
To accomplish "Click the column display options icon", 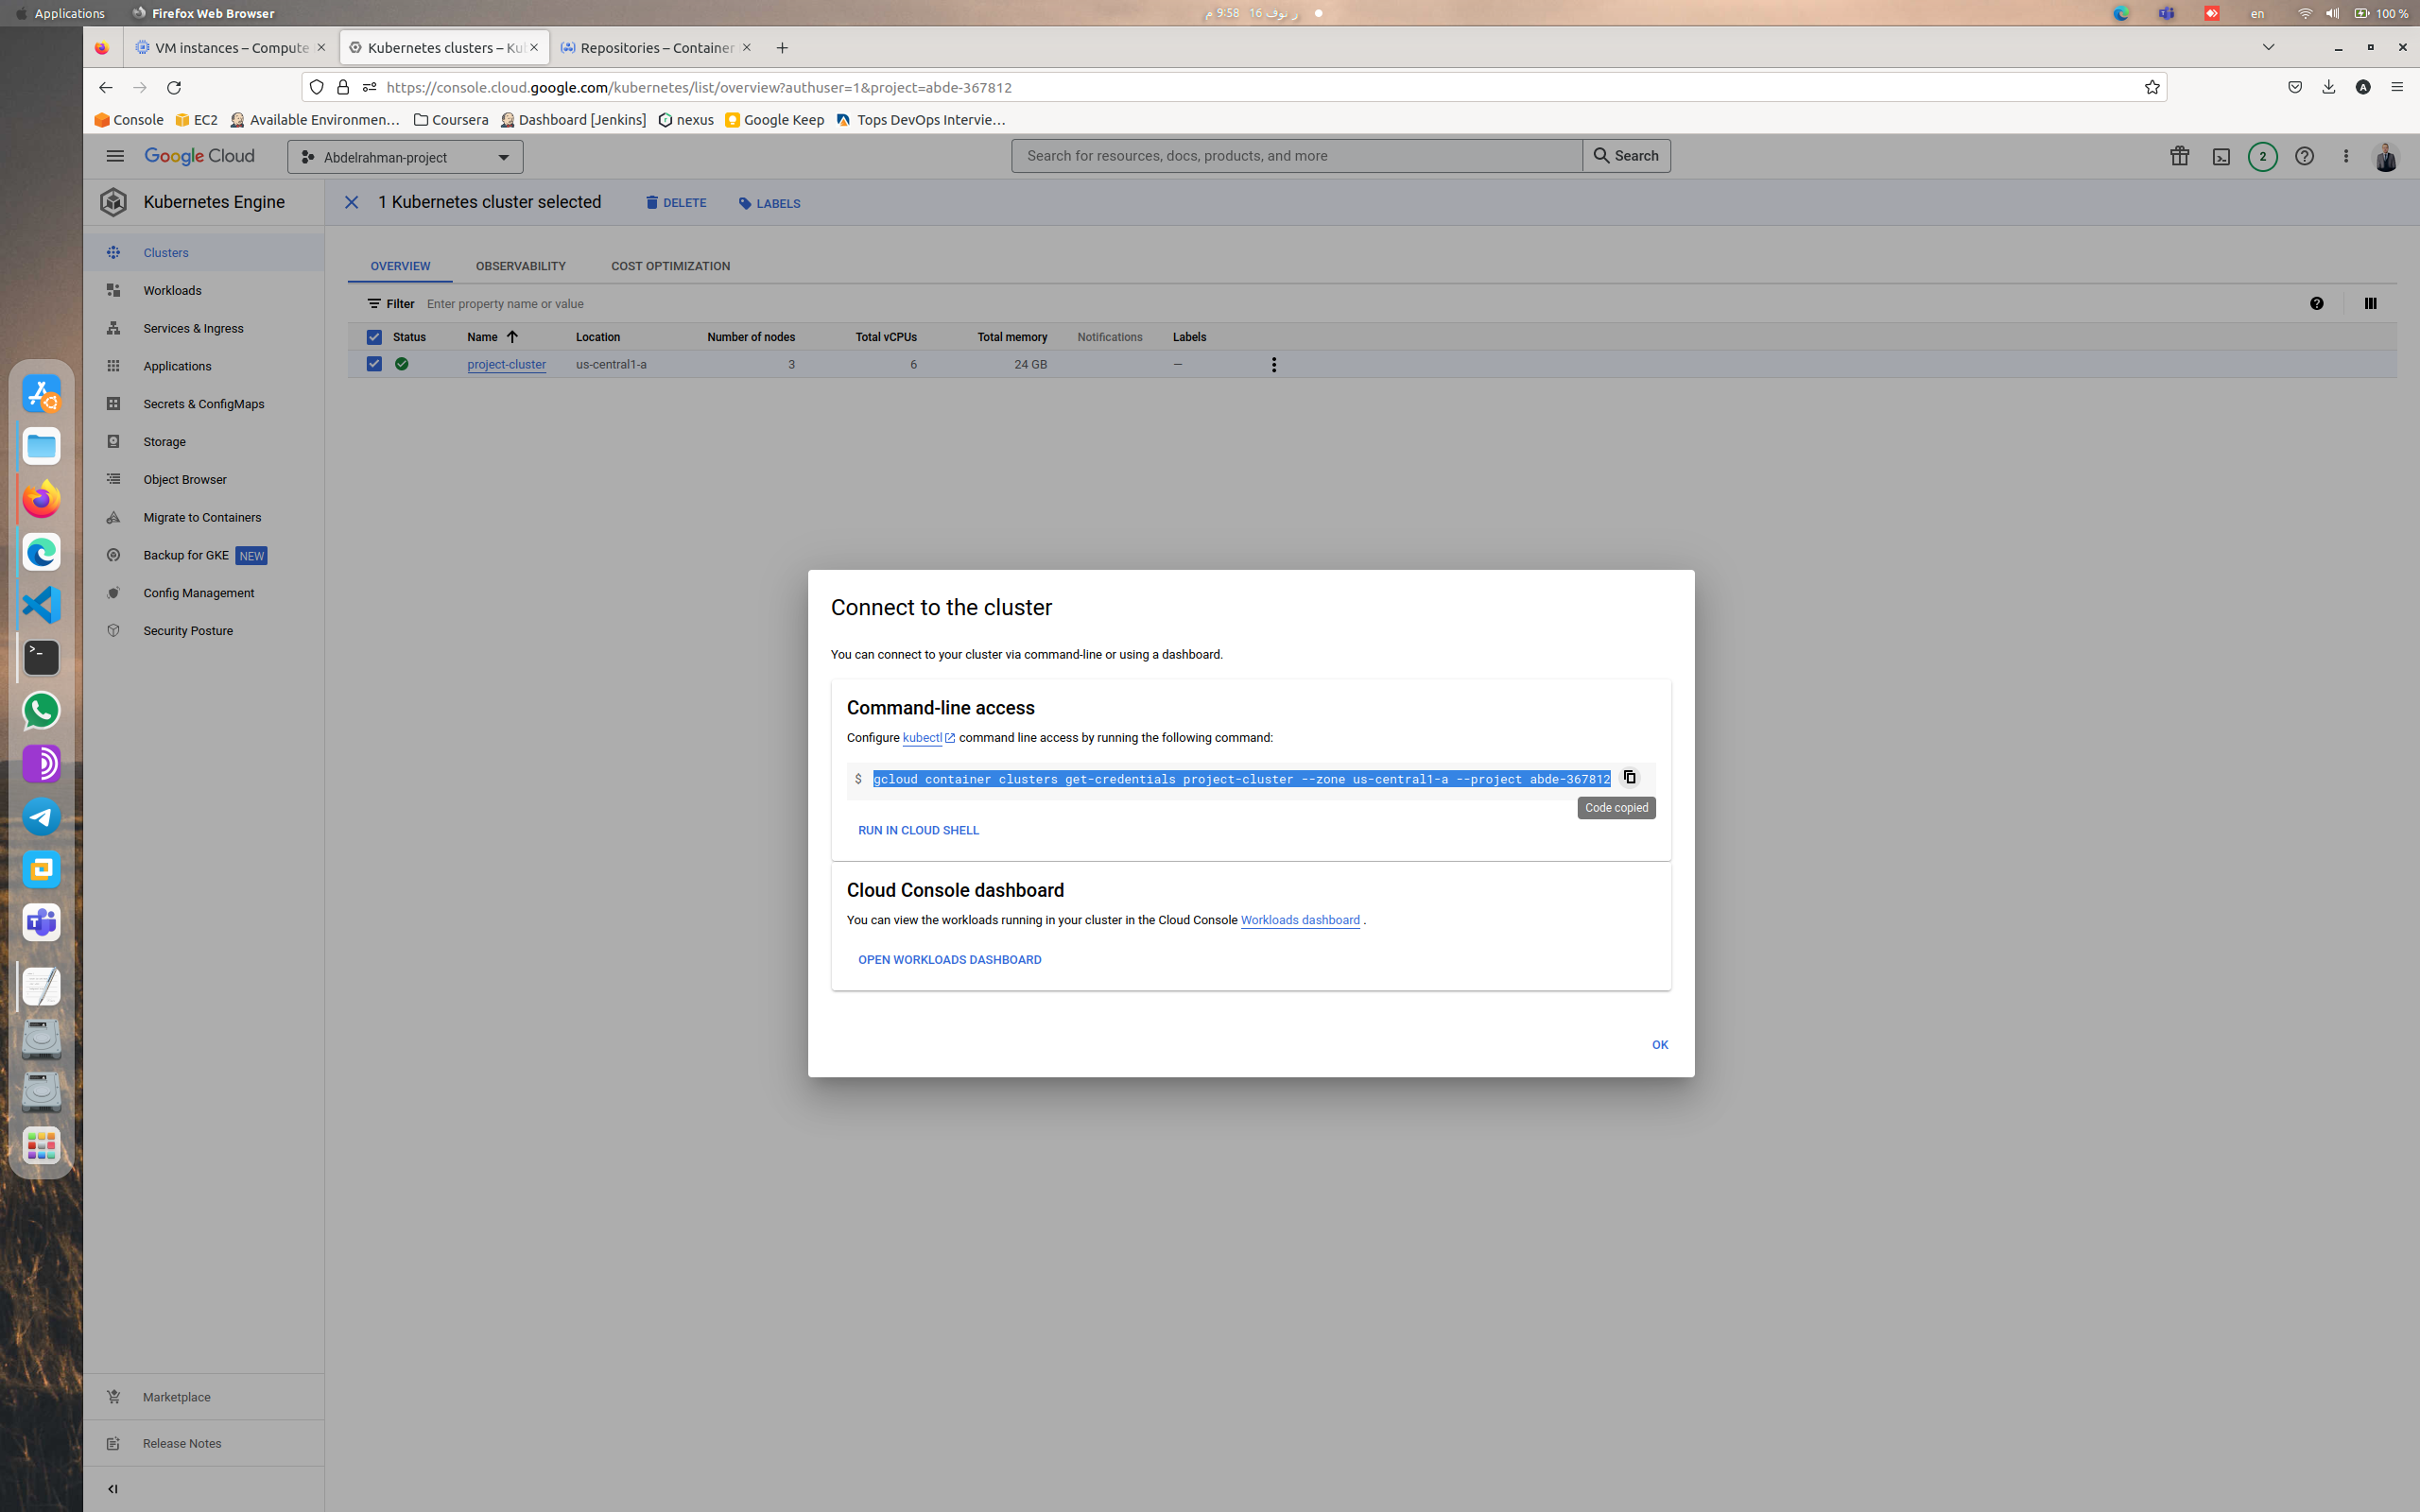I will (x=2370, y=304).
